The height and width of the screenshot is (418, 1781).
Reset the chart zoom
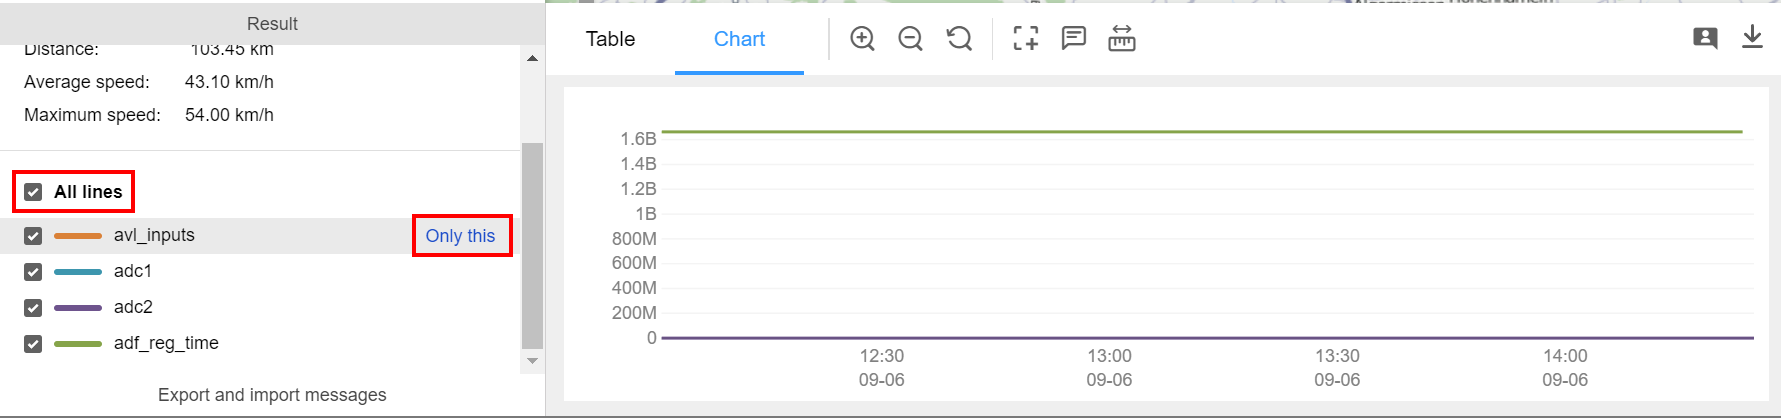(959, 39)
